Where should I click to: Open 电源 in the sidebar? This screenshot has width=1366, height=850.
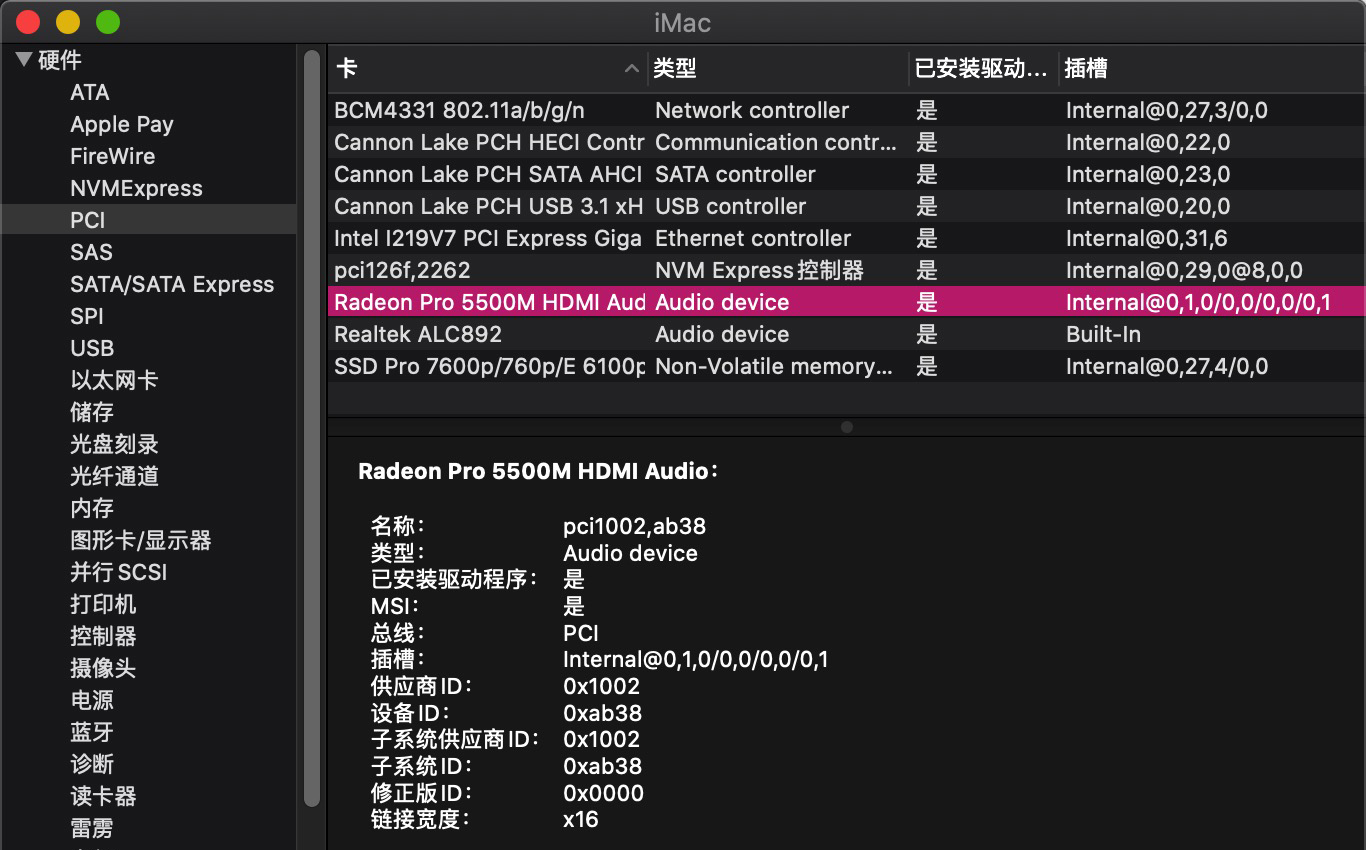(x=92, y=700)
